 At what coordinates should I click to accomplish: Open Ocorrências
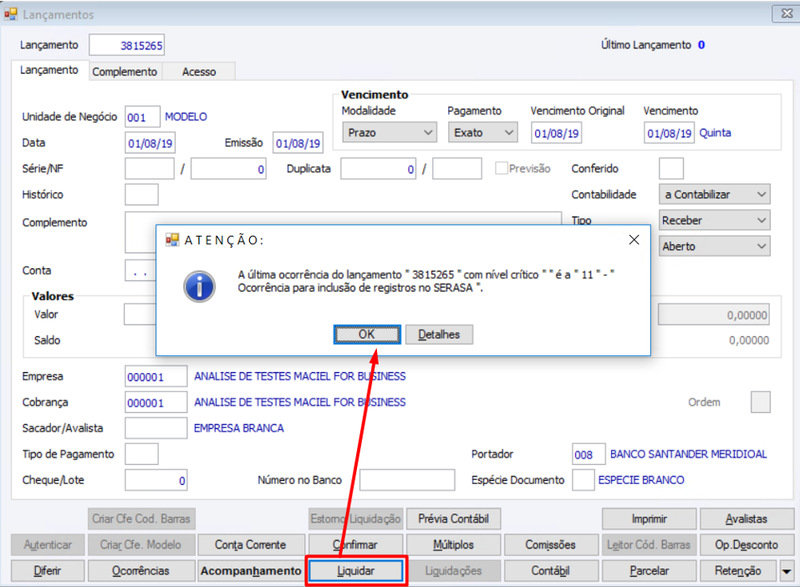click(141, 571)
